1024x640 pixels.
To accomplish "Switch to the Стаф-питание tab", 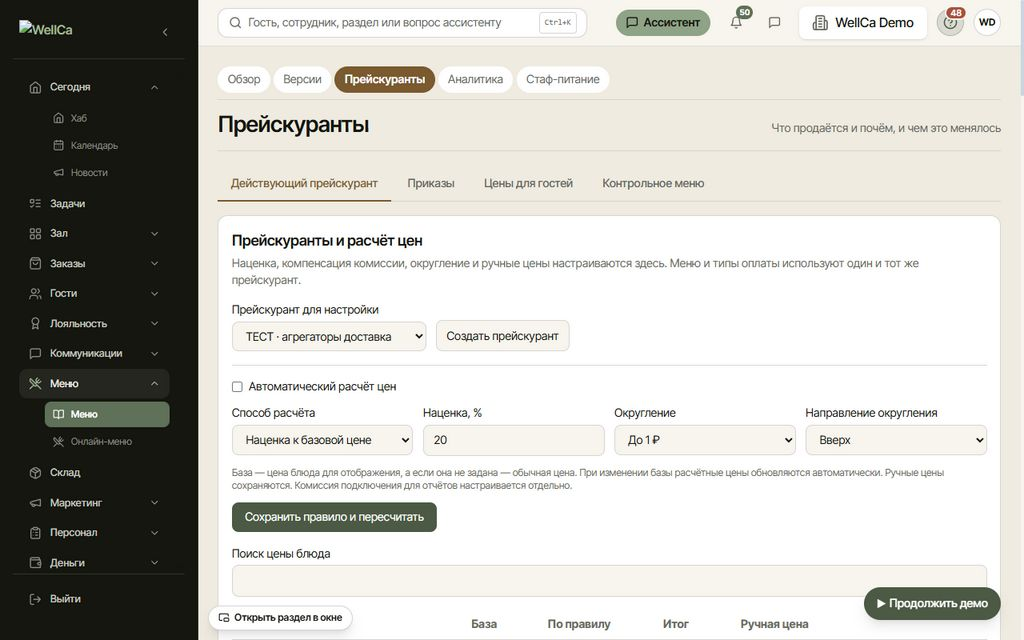I will [x=563, y=80].
